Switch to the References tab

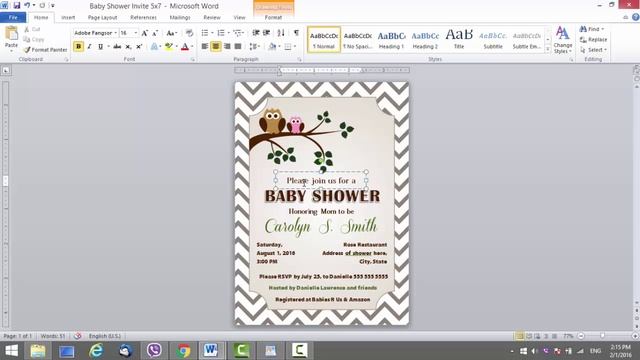[x=143, y=18]
